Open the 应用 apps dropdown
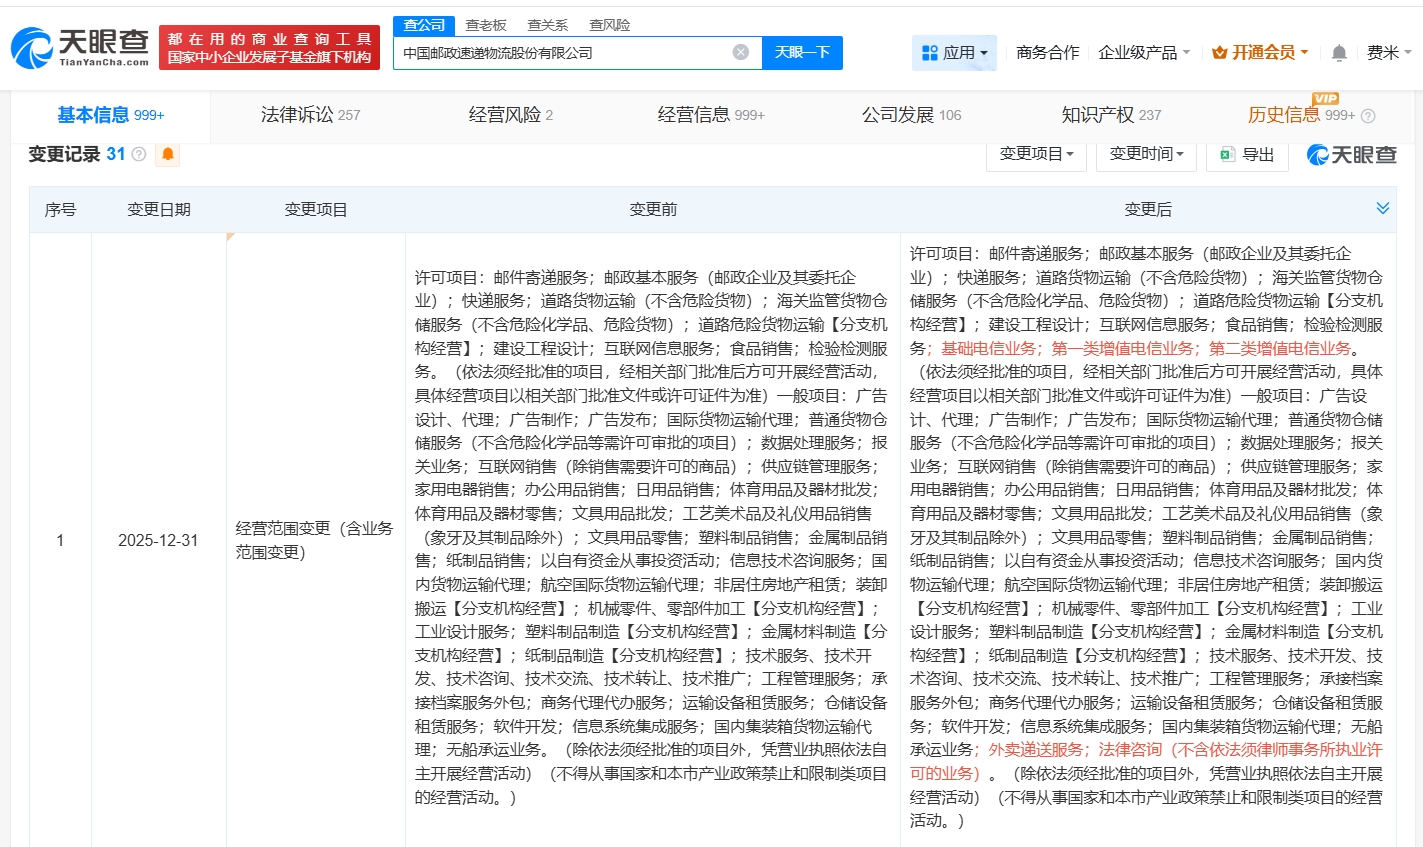1423x847 pixels. pos(954,53)
